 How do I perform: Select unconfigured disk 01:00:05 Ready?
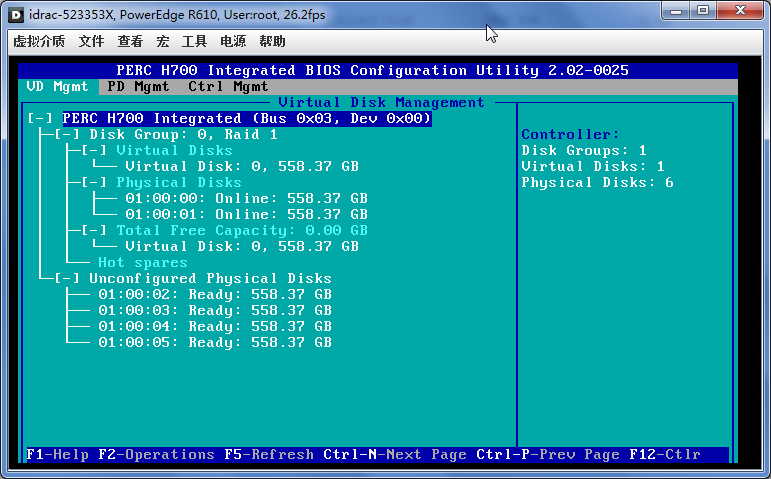coord(215,342)
